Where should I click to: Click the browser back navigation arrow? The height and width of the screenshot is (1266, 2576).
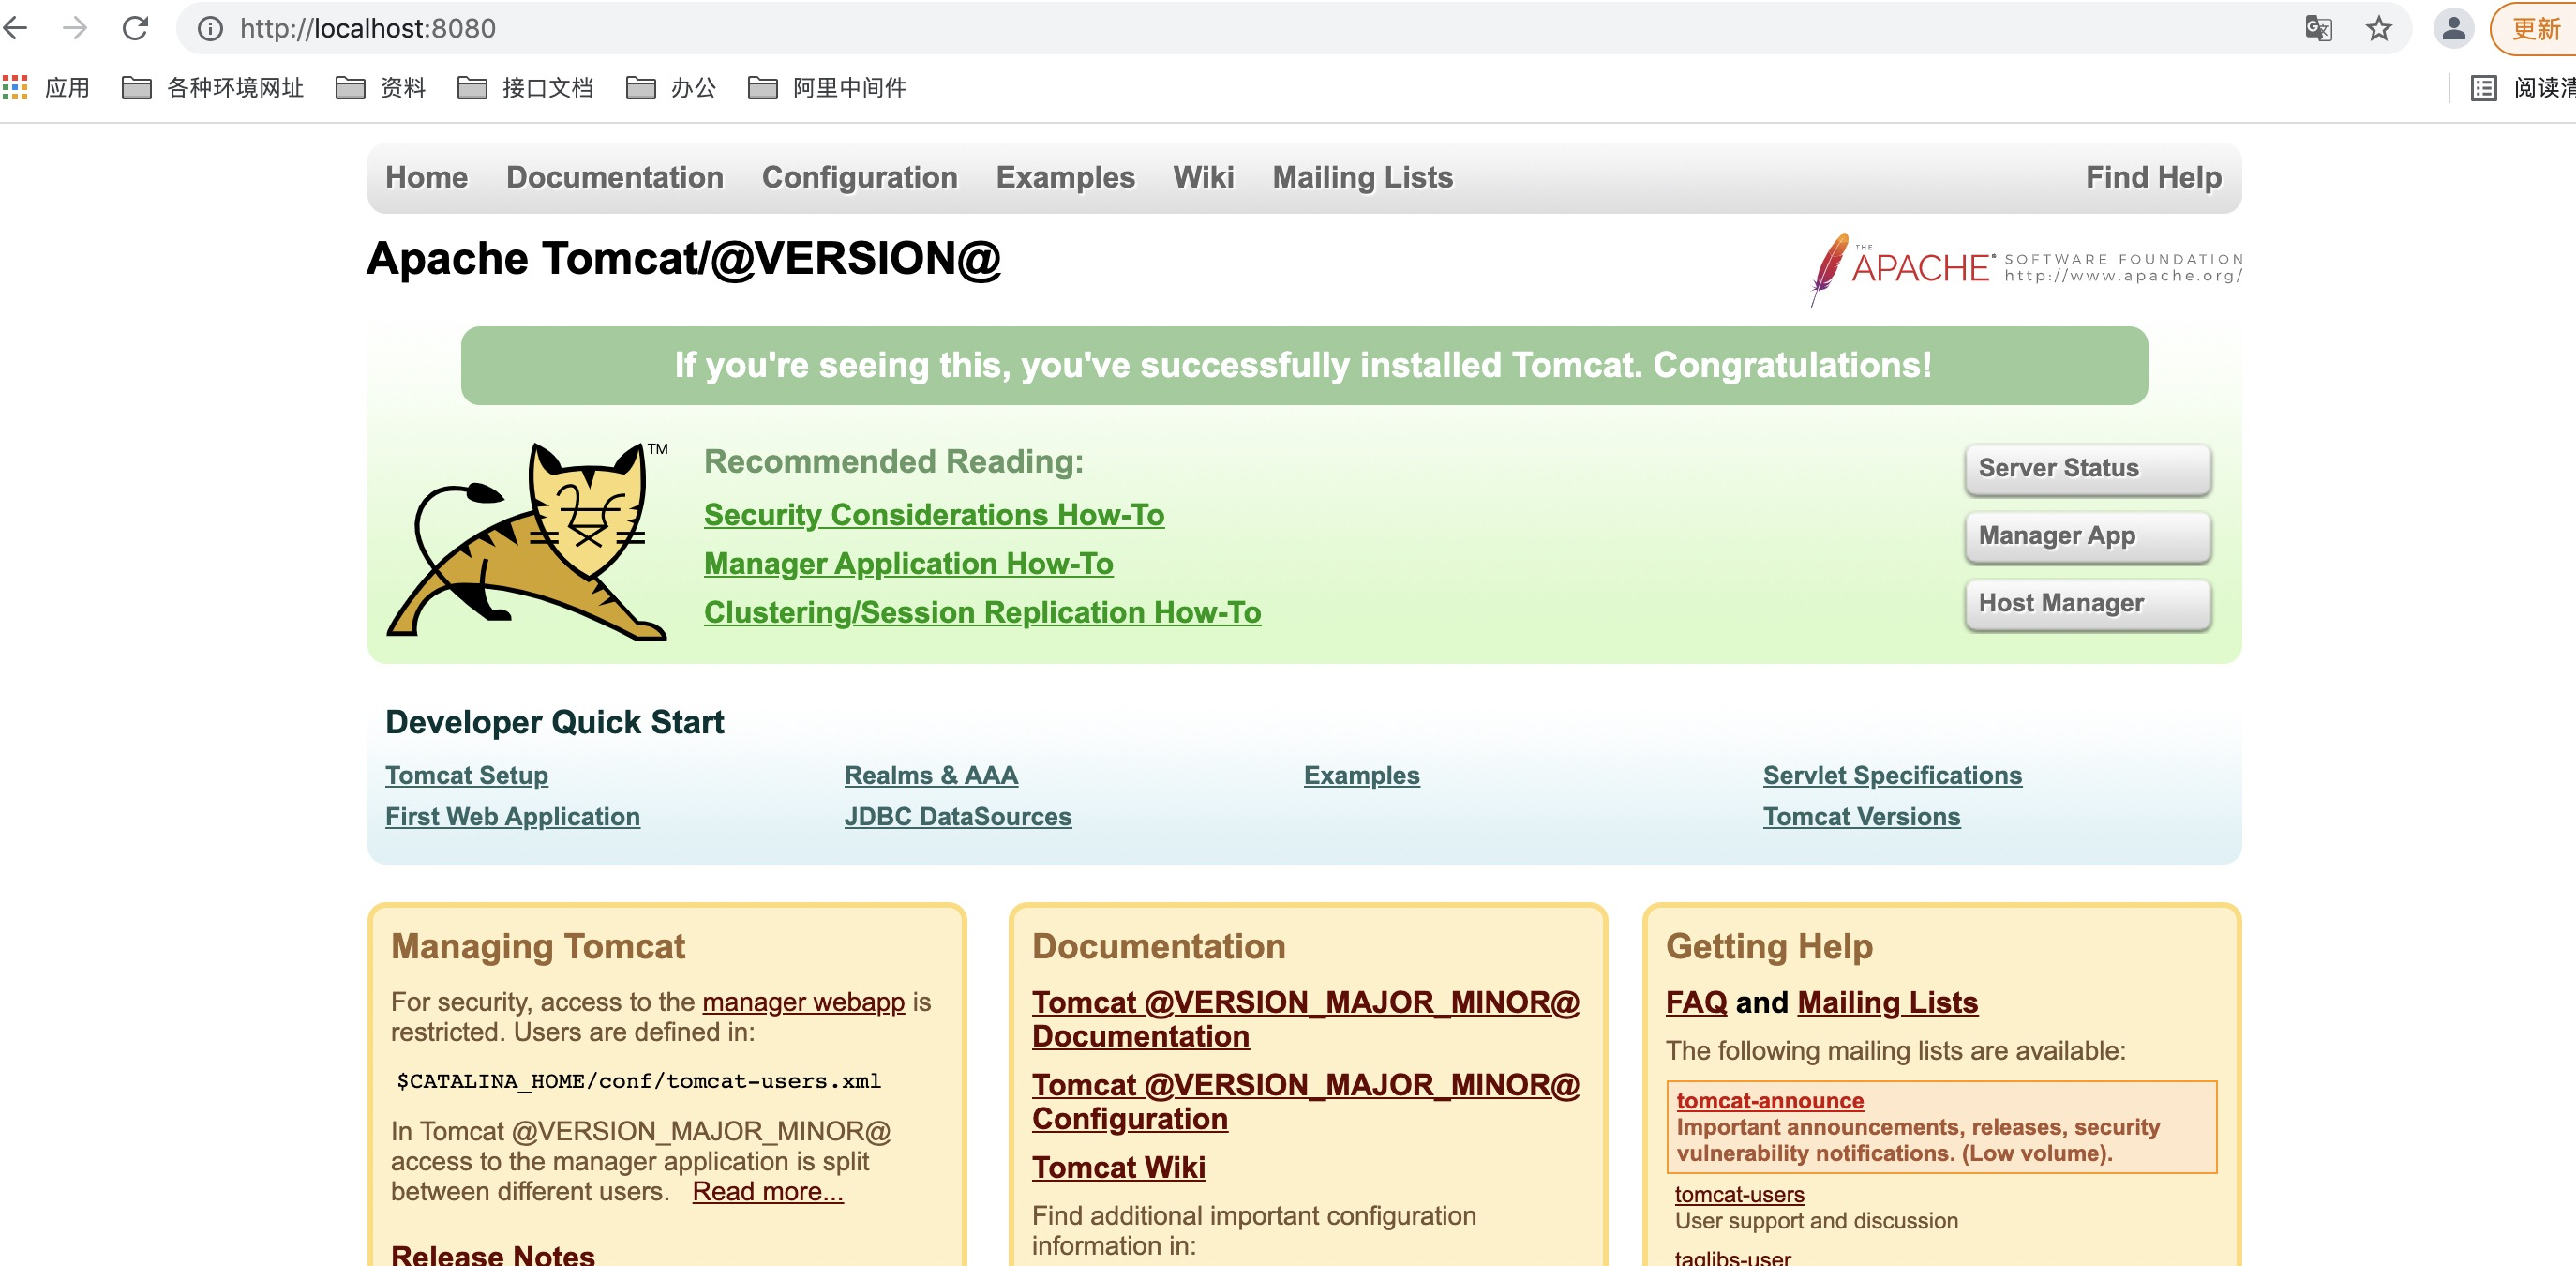[x=24, y=26]
